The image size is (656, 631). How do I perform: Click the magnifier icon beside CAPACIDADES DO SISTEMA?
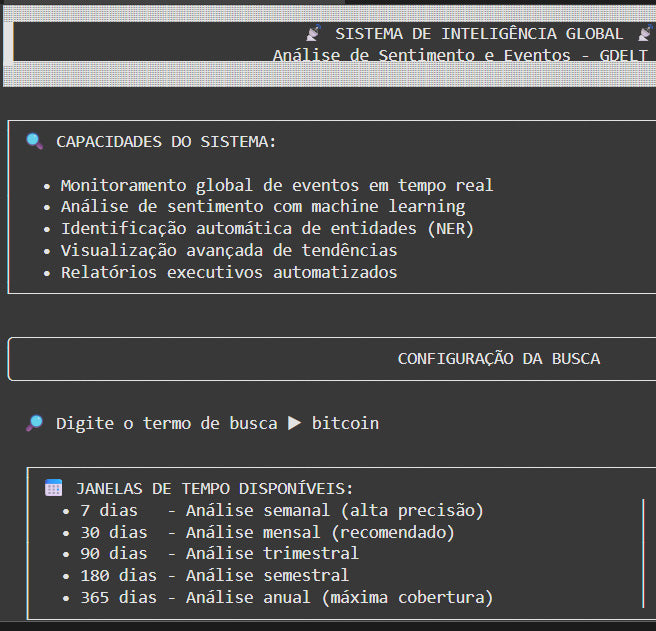coord(34,141)
